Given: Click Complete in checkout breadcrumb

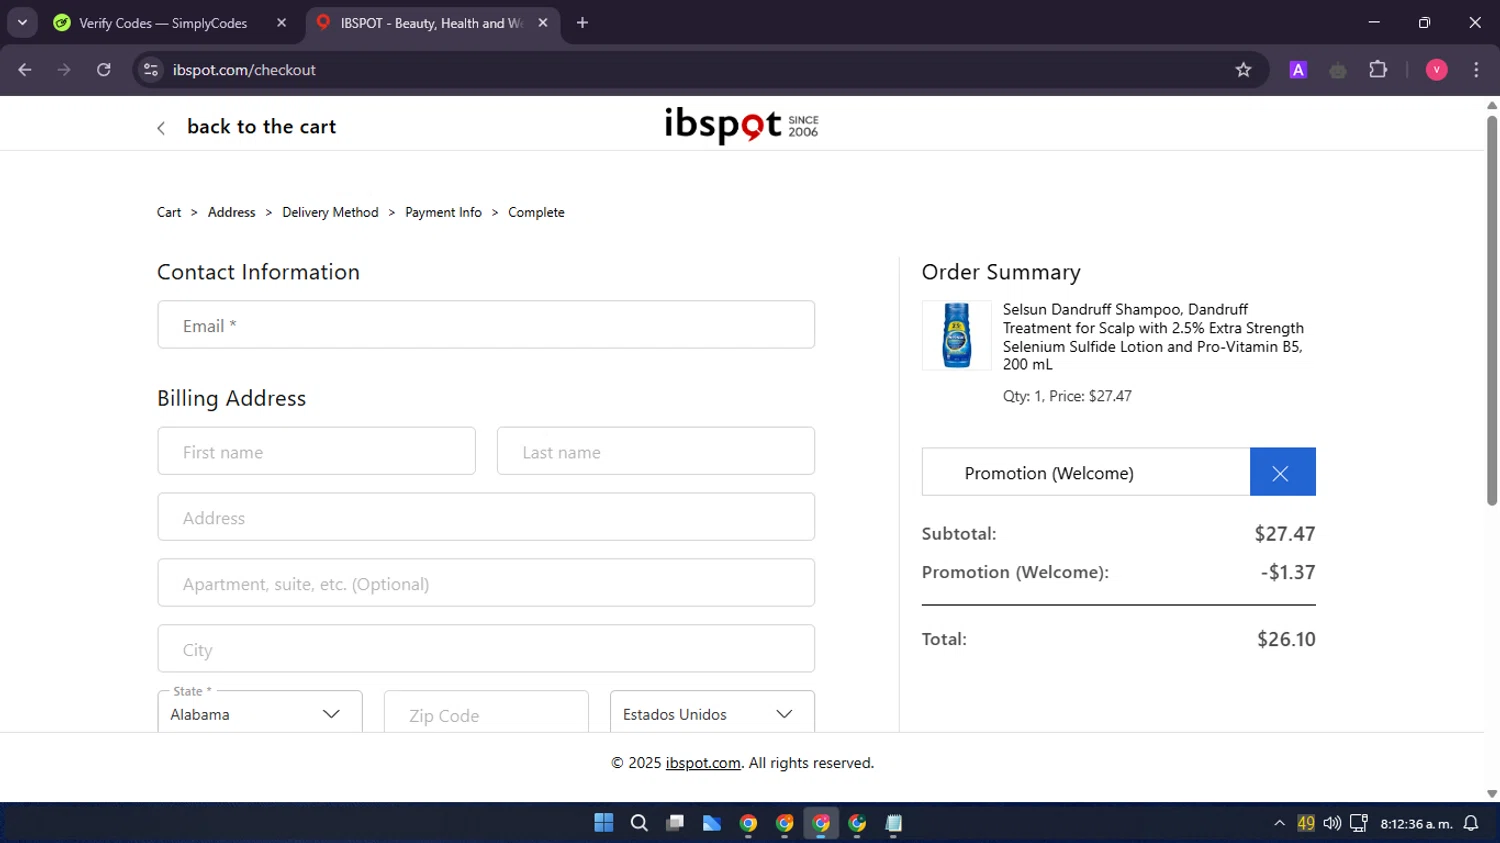Looking at the screenshot, I should pyautogui.click(x=536, y=212).
